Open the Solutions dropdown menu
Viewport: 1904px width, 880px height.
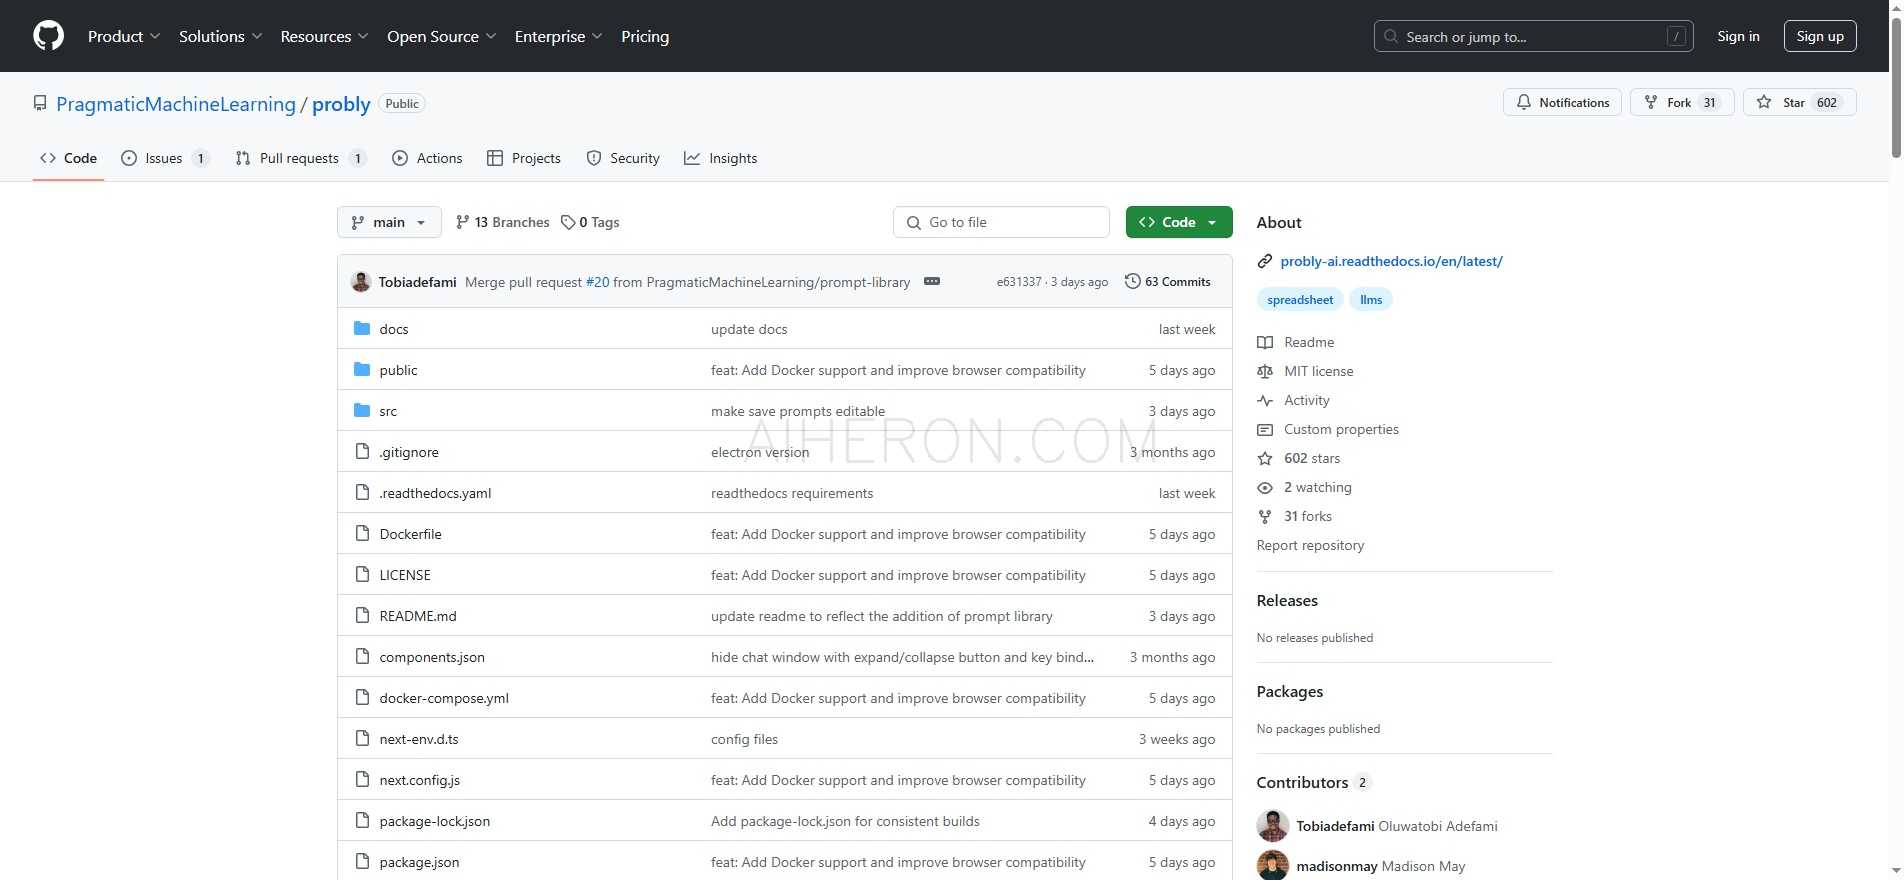tap(220, 36)
